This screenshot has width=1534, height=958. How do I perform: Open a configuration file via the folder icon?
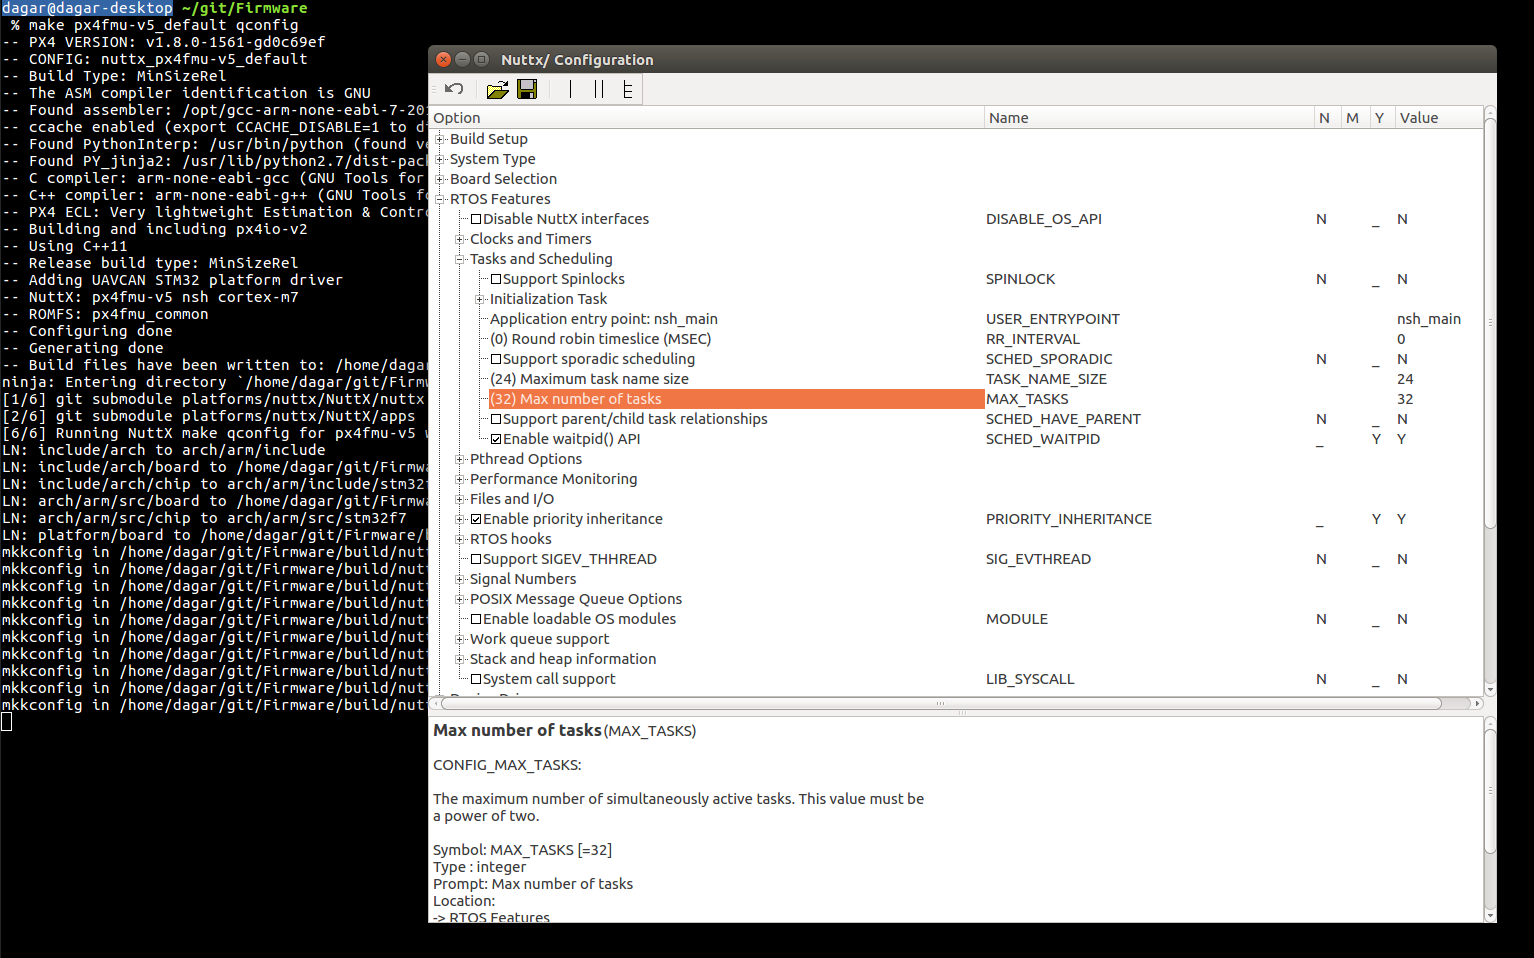tap(497, 89)
